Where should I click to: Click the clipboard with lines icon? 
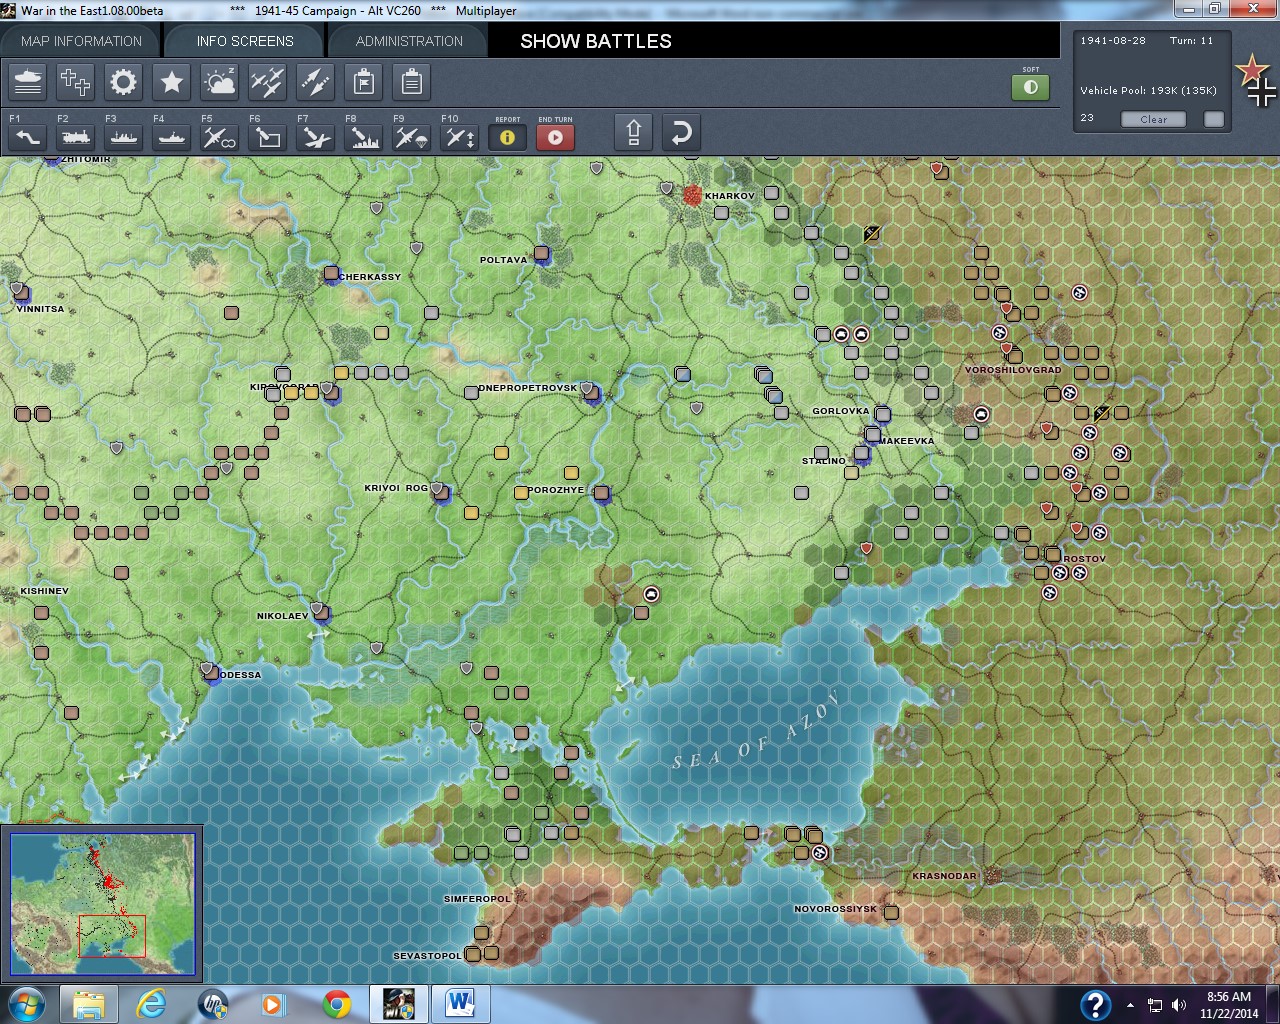[411, 82]
